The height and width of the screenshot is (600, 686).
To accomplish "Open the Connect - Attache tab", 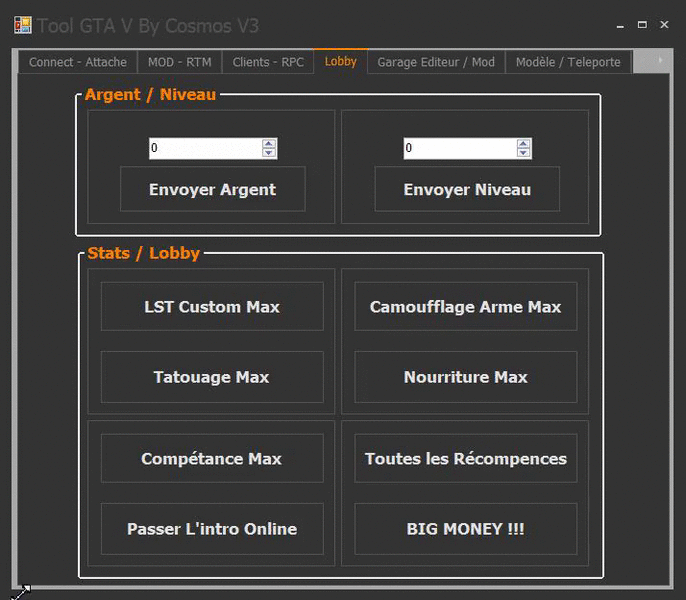I will 78,62.
